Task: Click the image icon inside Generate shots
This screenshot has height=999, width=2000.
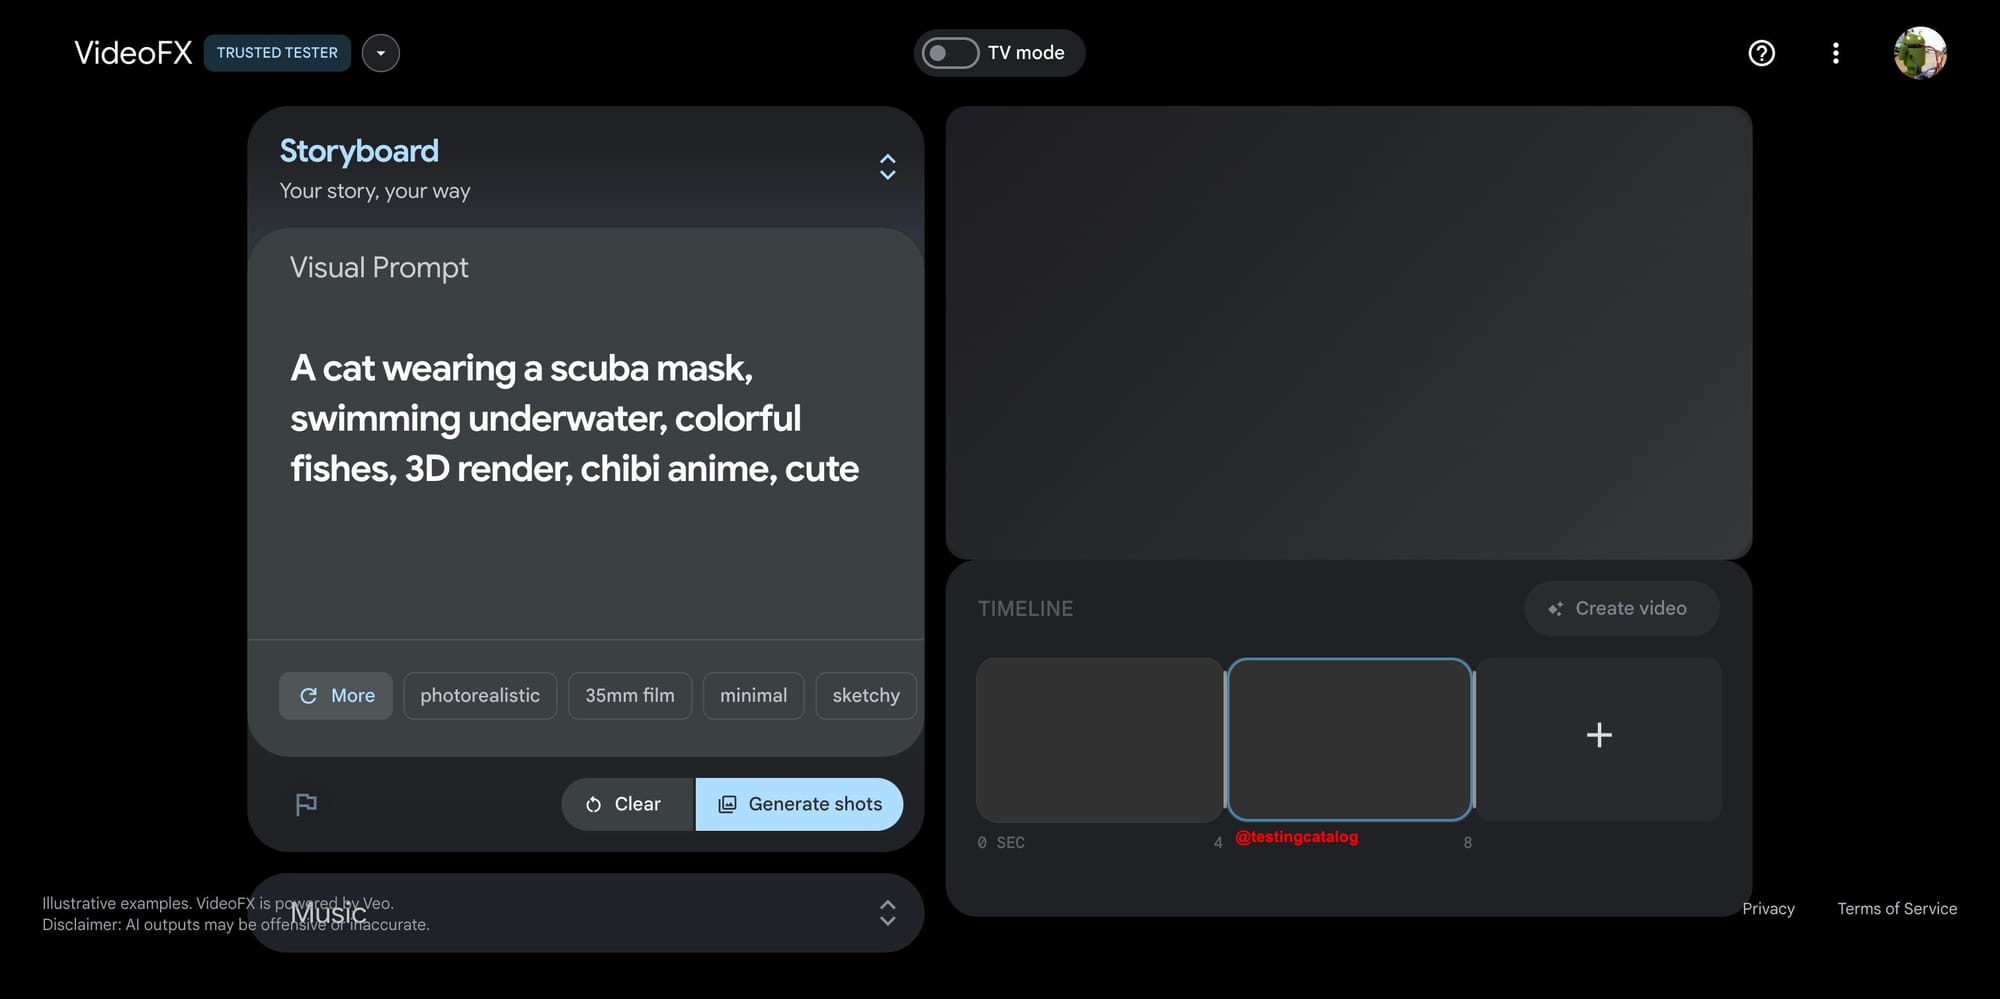Action: click(728, 804)
